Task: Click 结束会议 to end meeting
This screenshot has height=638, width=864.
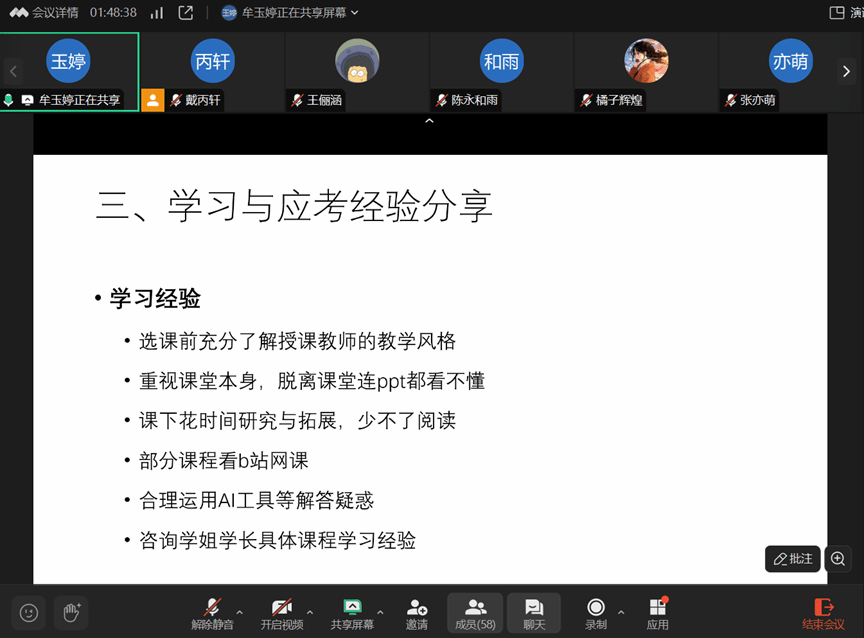Action: click(824, 612)
